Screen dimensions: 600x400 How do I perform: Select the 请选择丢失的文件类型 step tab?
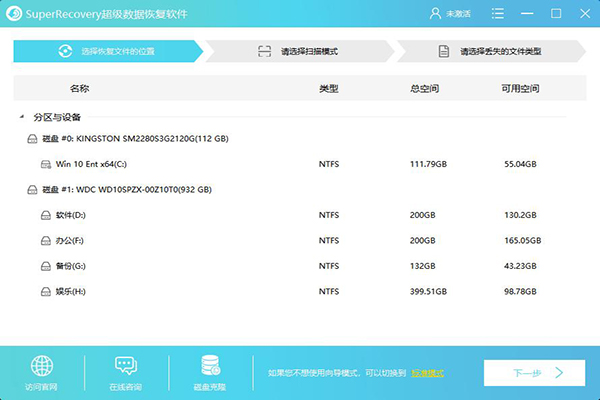click(491, 51)
